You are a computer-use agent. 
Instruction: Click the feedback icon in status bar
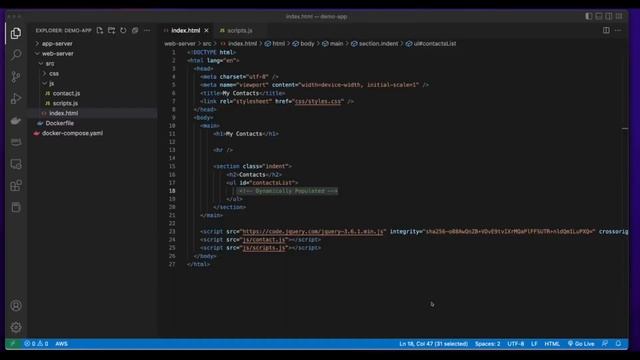604,344
